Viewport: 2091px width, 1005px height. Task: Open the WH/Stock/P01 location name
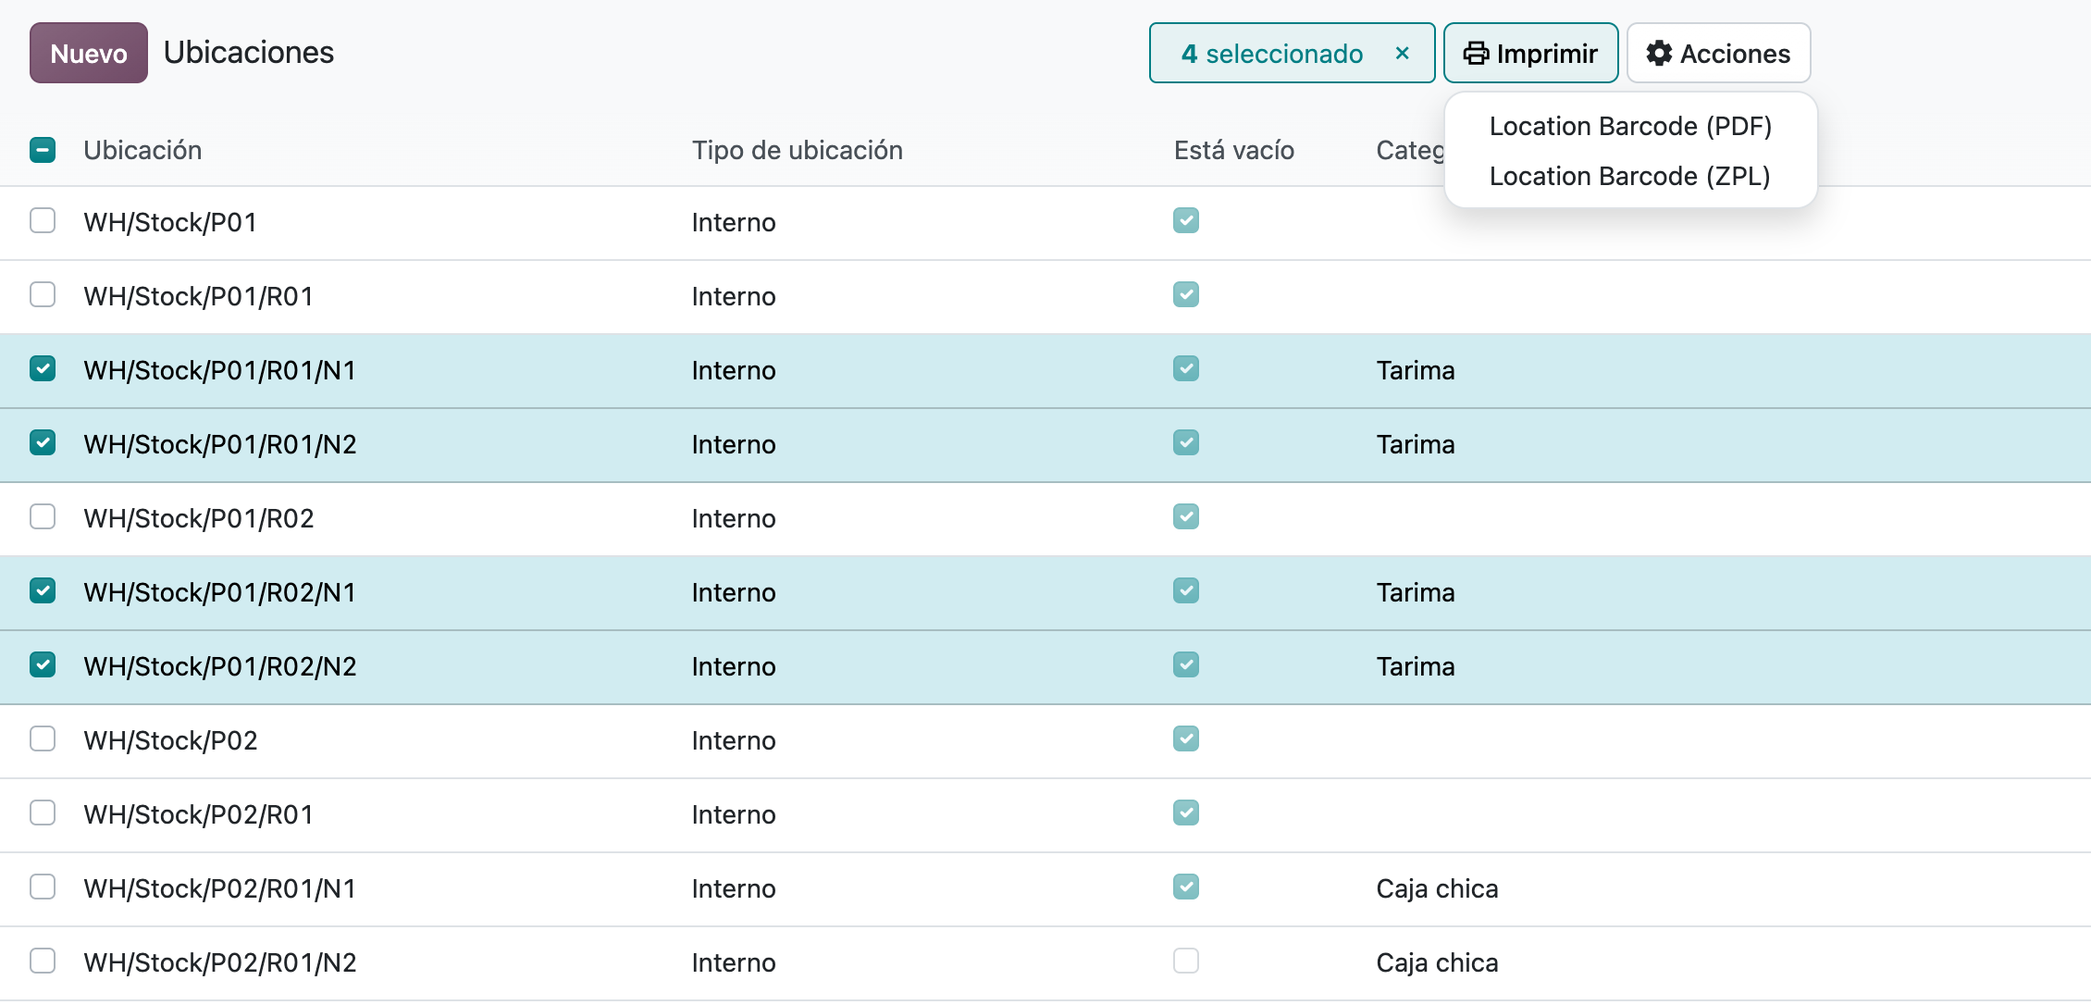tap(170, 222)
